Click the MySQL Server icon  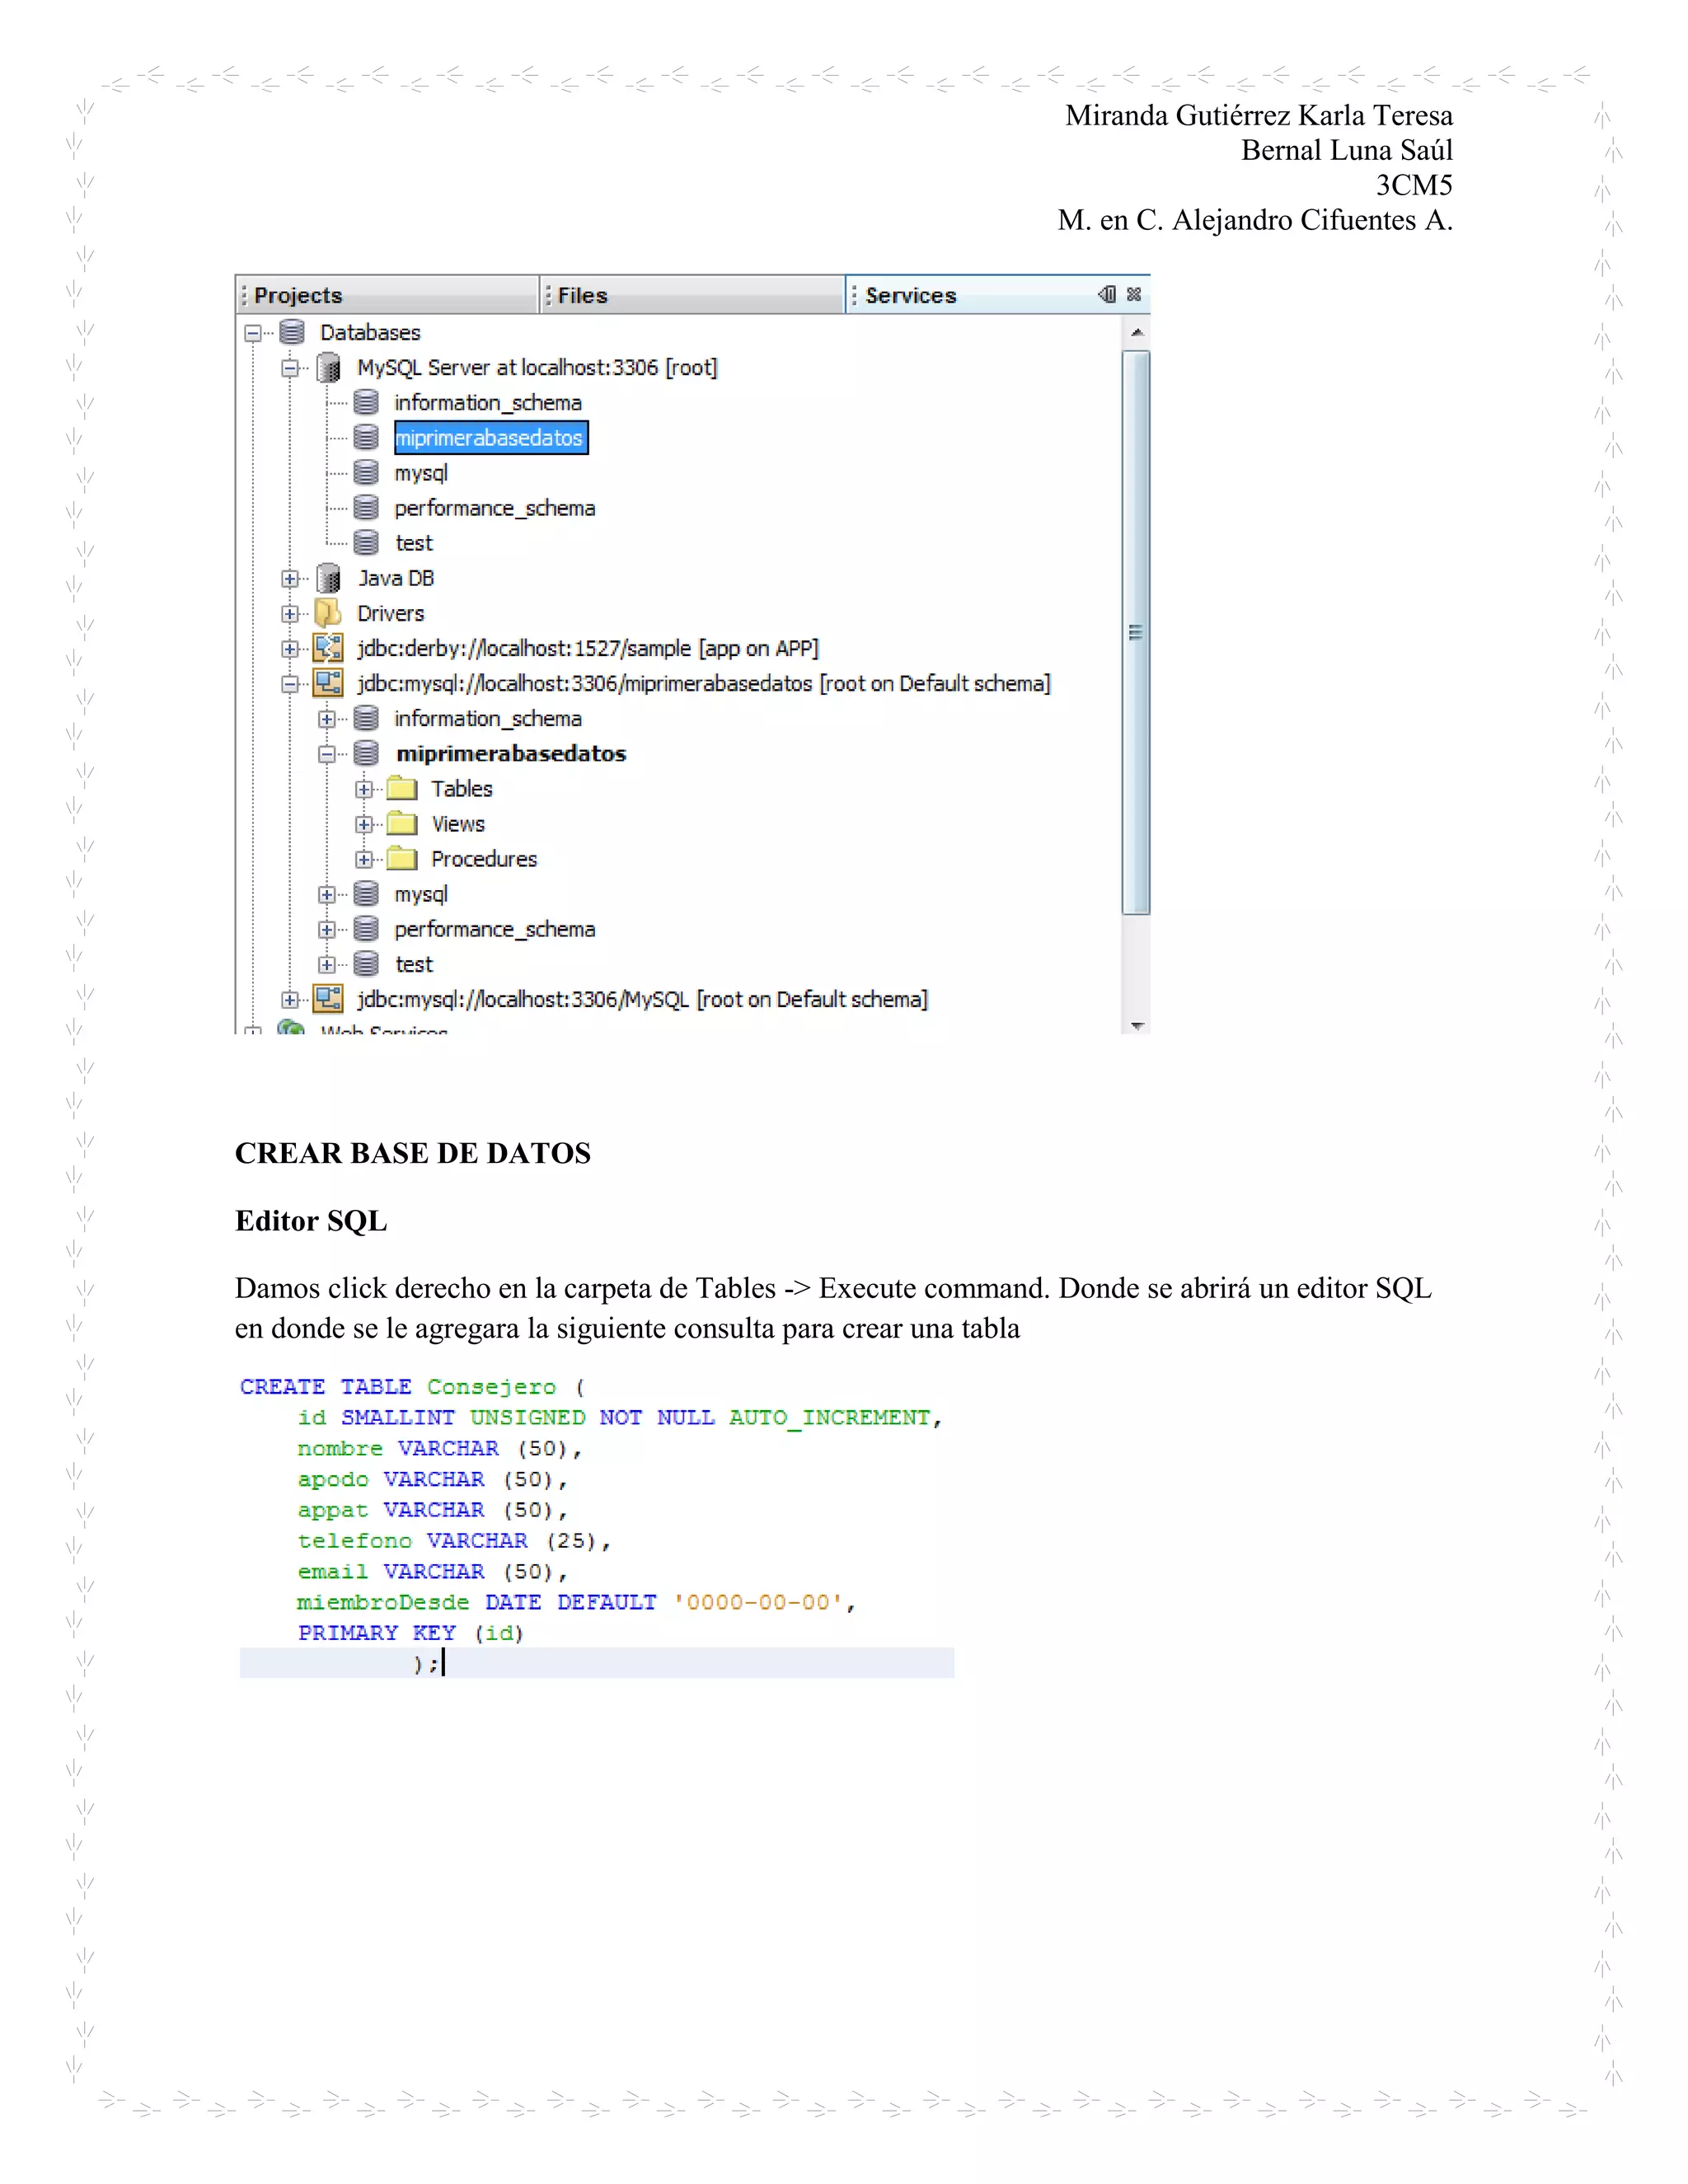tap(328, 368)
